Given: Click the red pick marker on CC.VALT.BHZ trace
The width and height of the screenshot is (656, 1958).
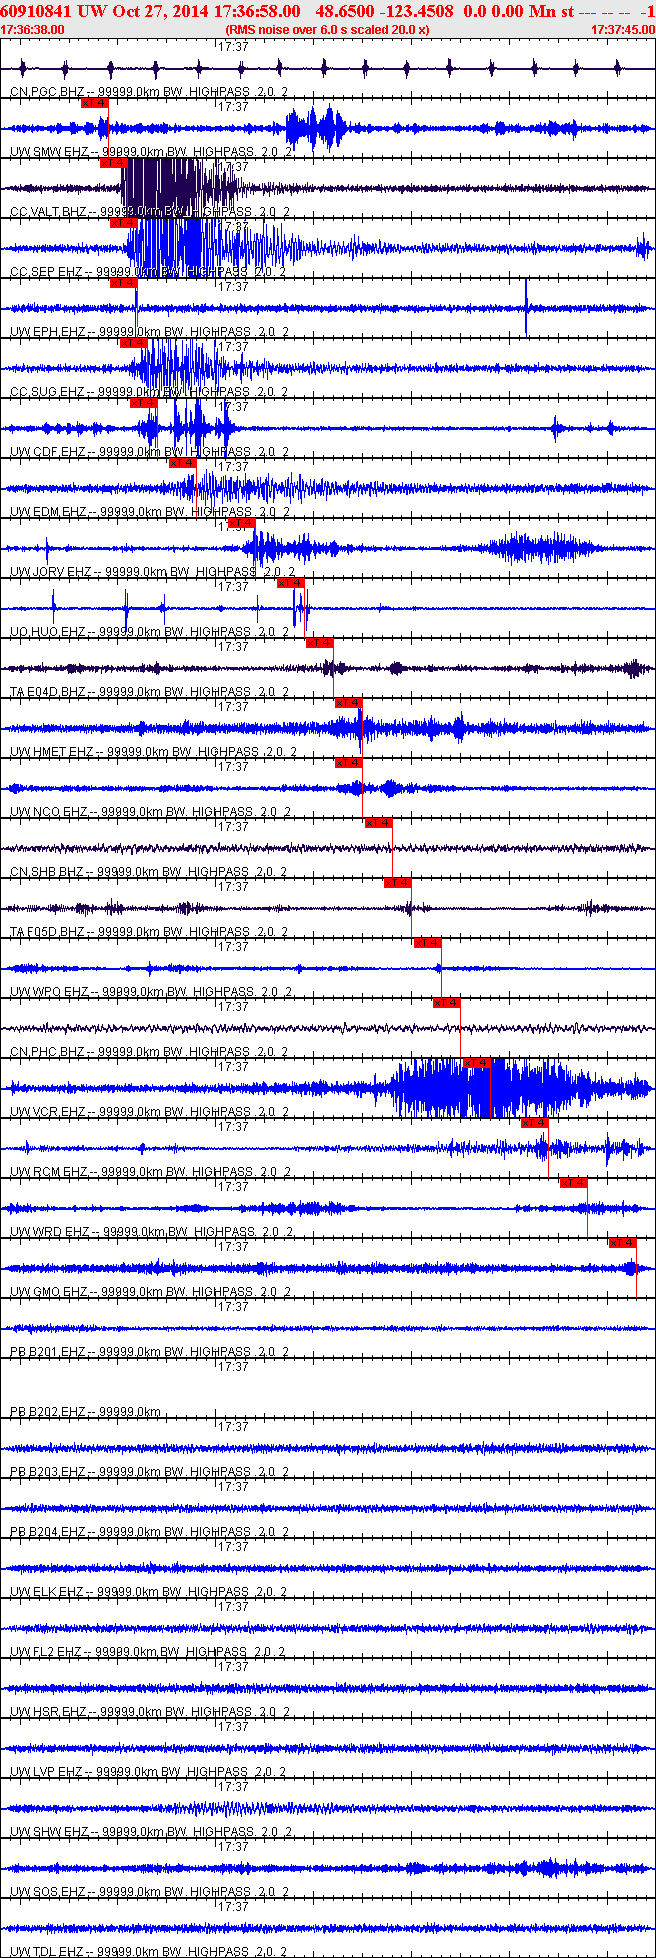Looking at the screenshot, I should point(113,162).
